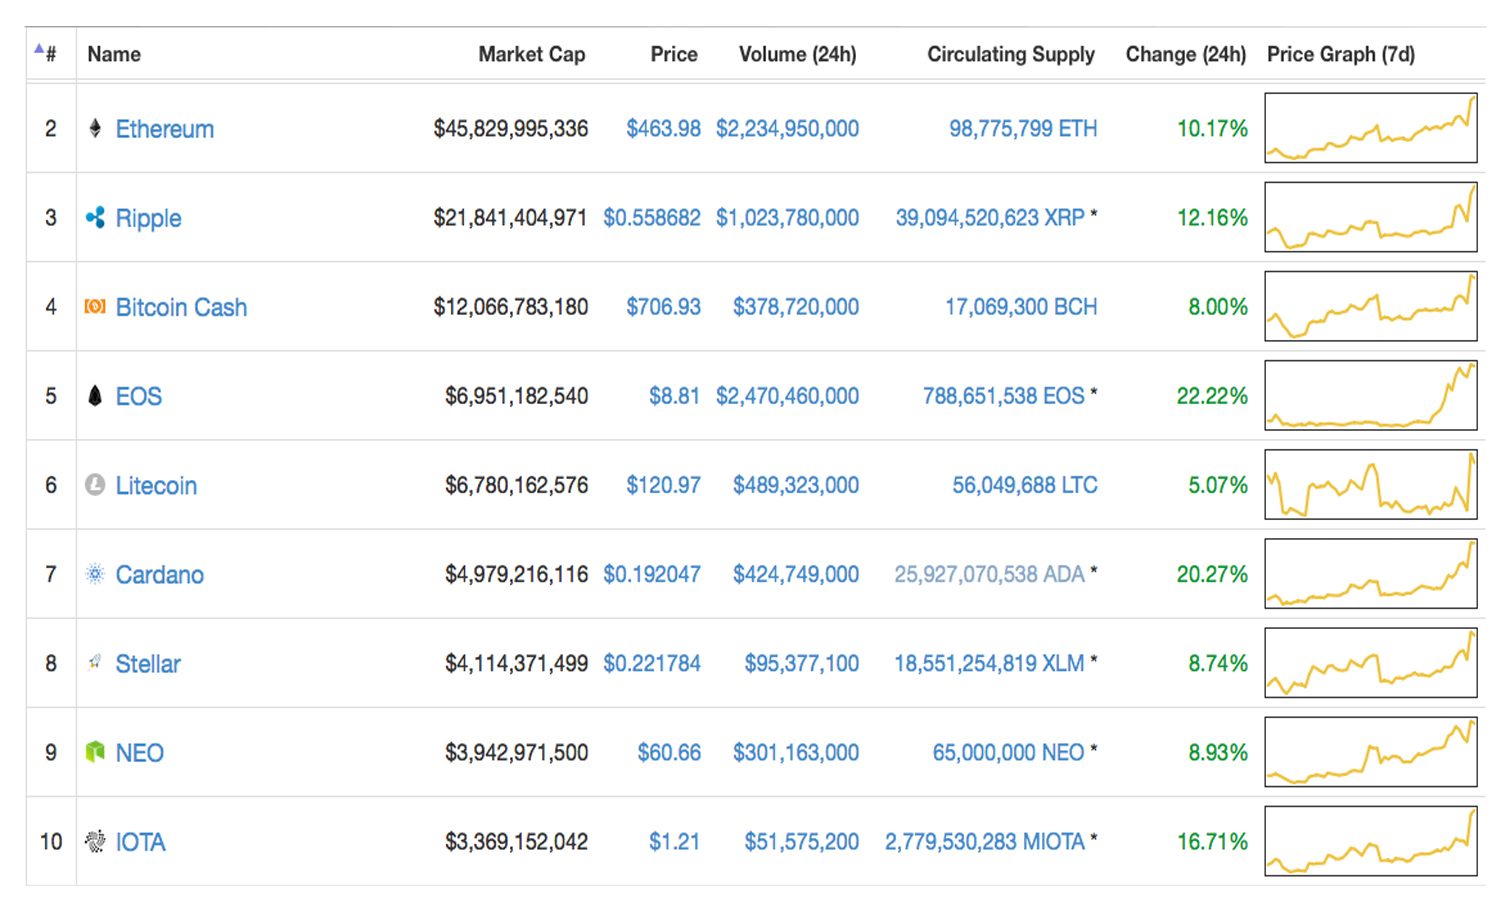
Task: Open the Litecoin coin page link
Action: tap(156, 485)
